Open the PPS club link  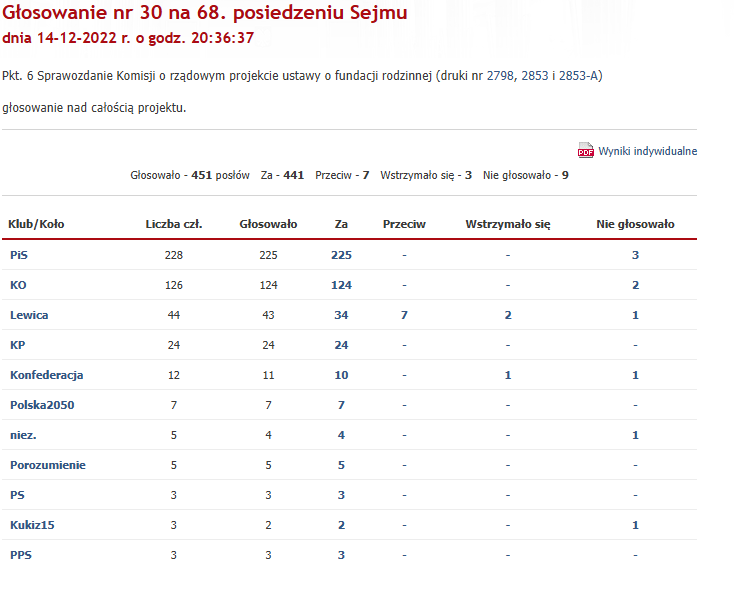pos(21,555)
